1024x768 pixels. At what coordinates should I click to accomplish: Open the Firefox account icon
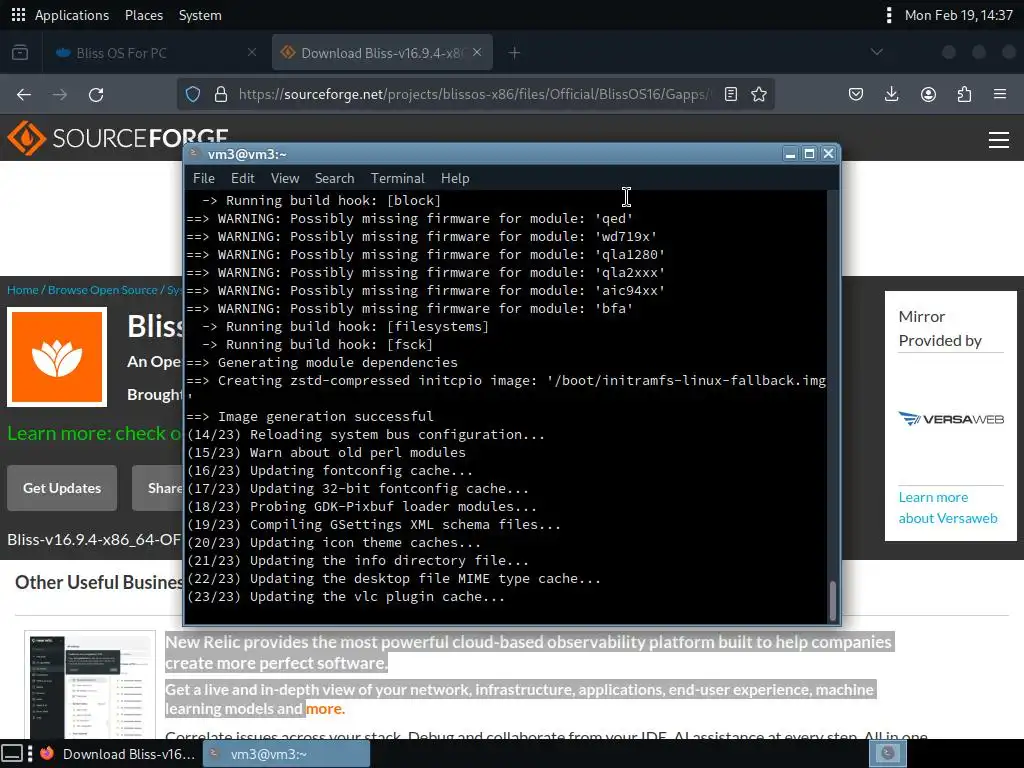point(928,95)
